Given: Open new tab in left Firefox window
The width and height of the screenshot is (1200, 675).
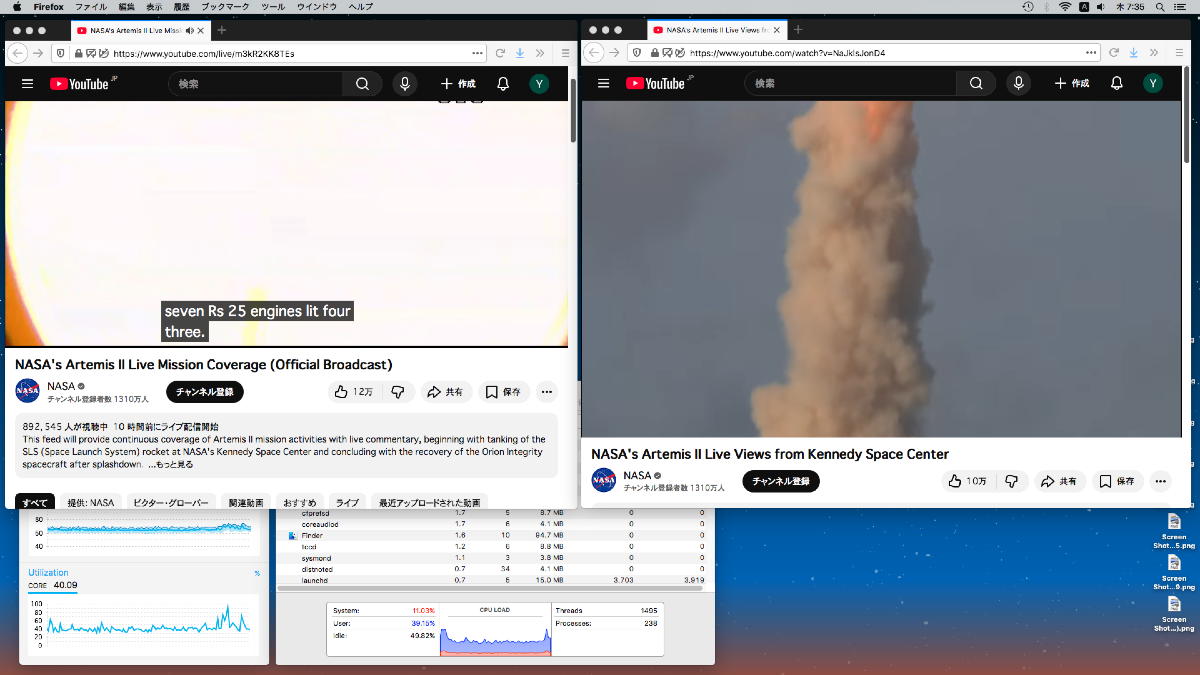Looking at the screenshot, I should (x=222, y=30).
